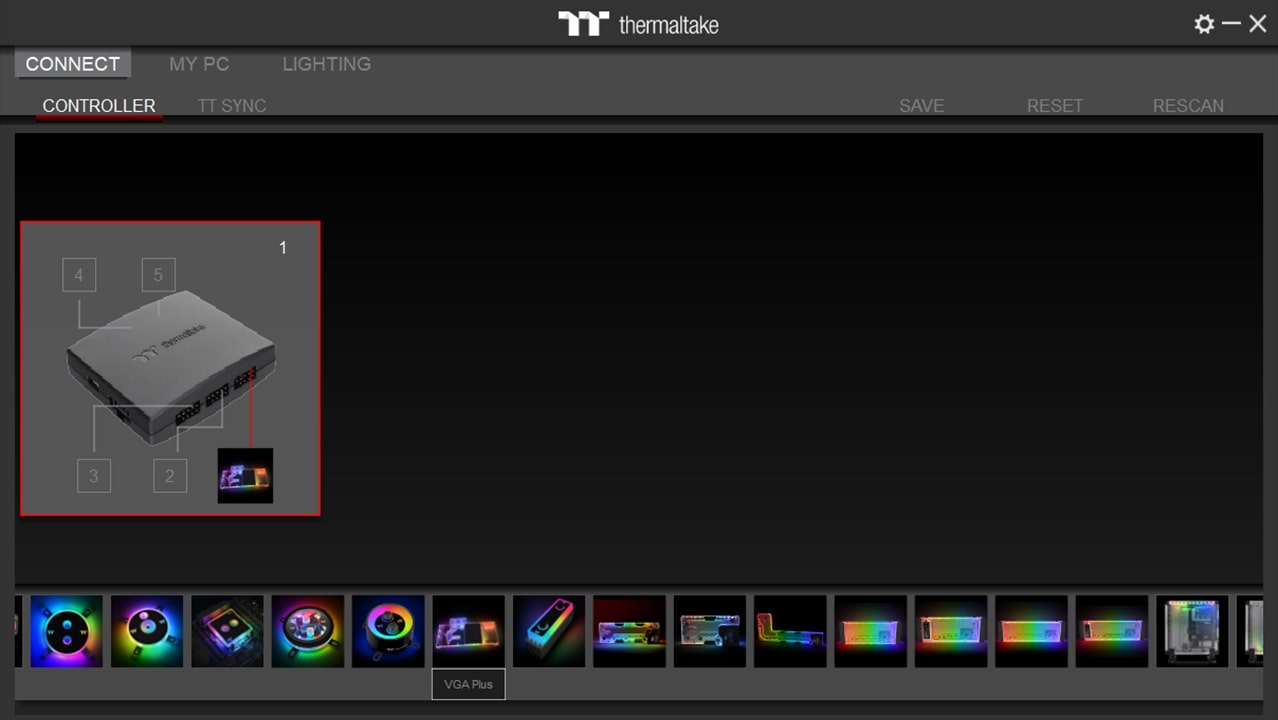
Task: Select the CONTROLLER sub-tab
Action: tap(99, 106)
